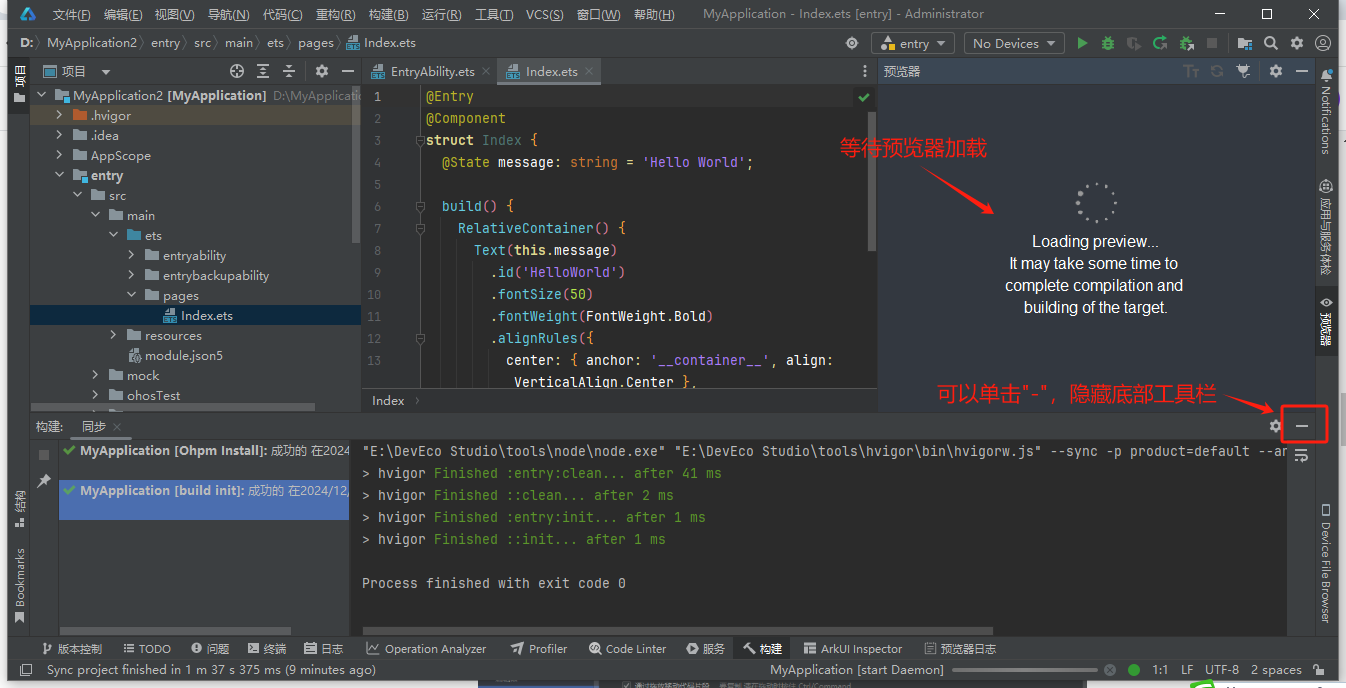Open the entry module dropdown
This screenshot has width=1346, height=688.
pyautogui.click(x=914, y=43)
